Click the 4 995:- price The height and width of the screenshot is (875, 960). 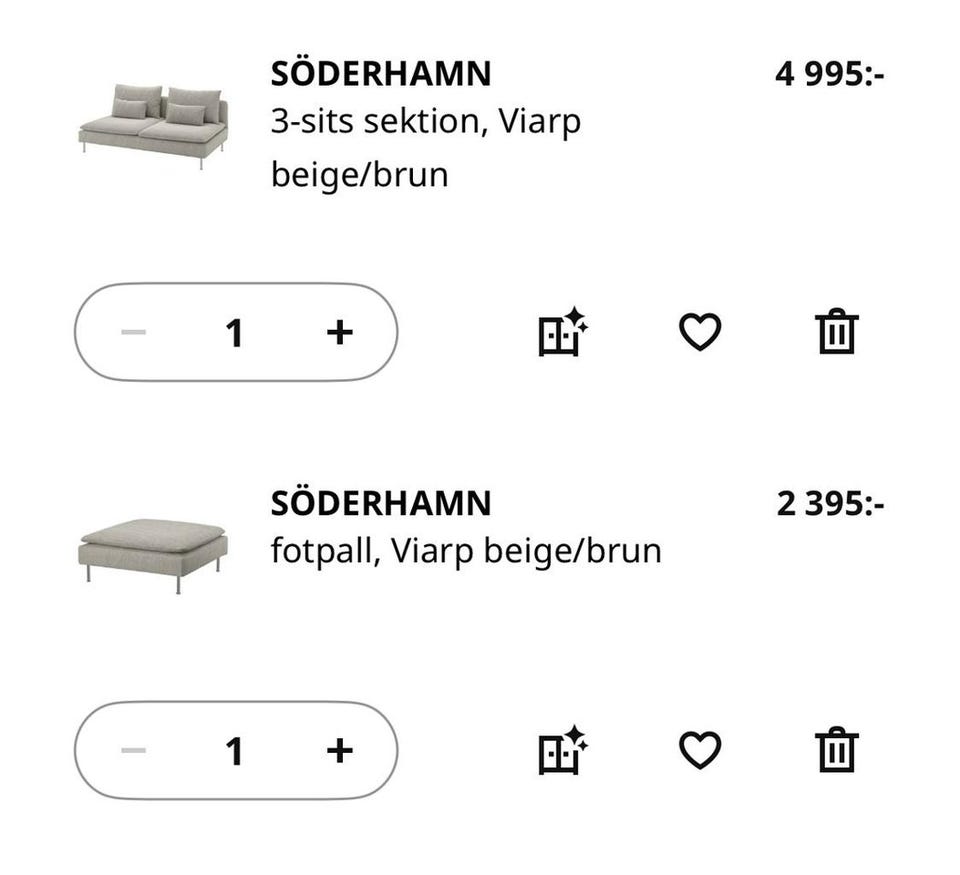[829, 74]
